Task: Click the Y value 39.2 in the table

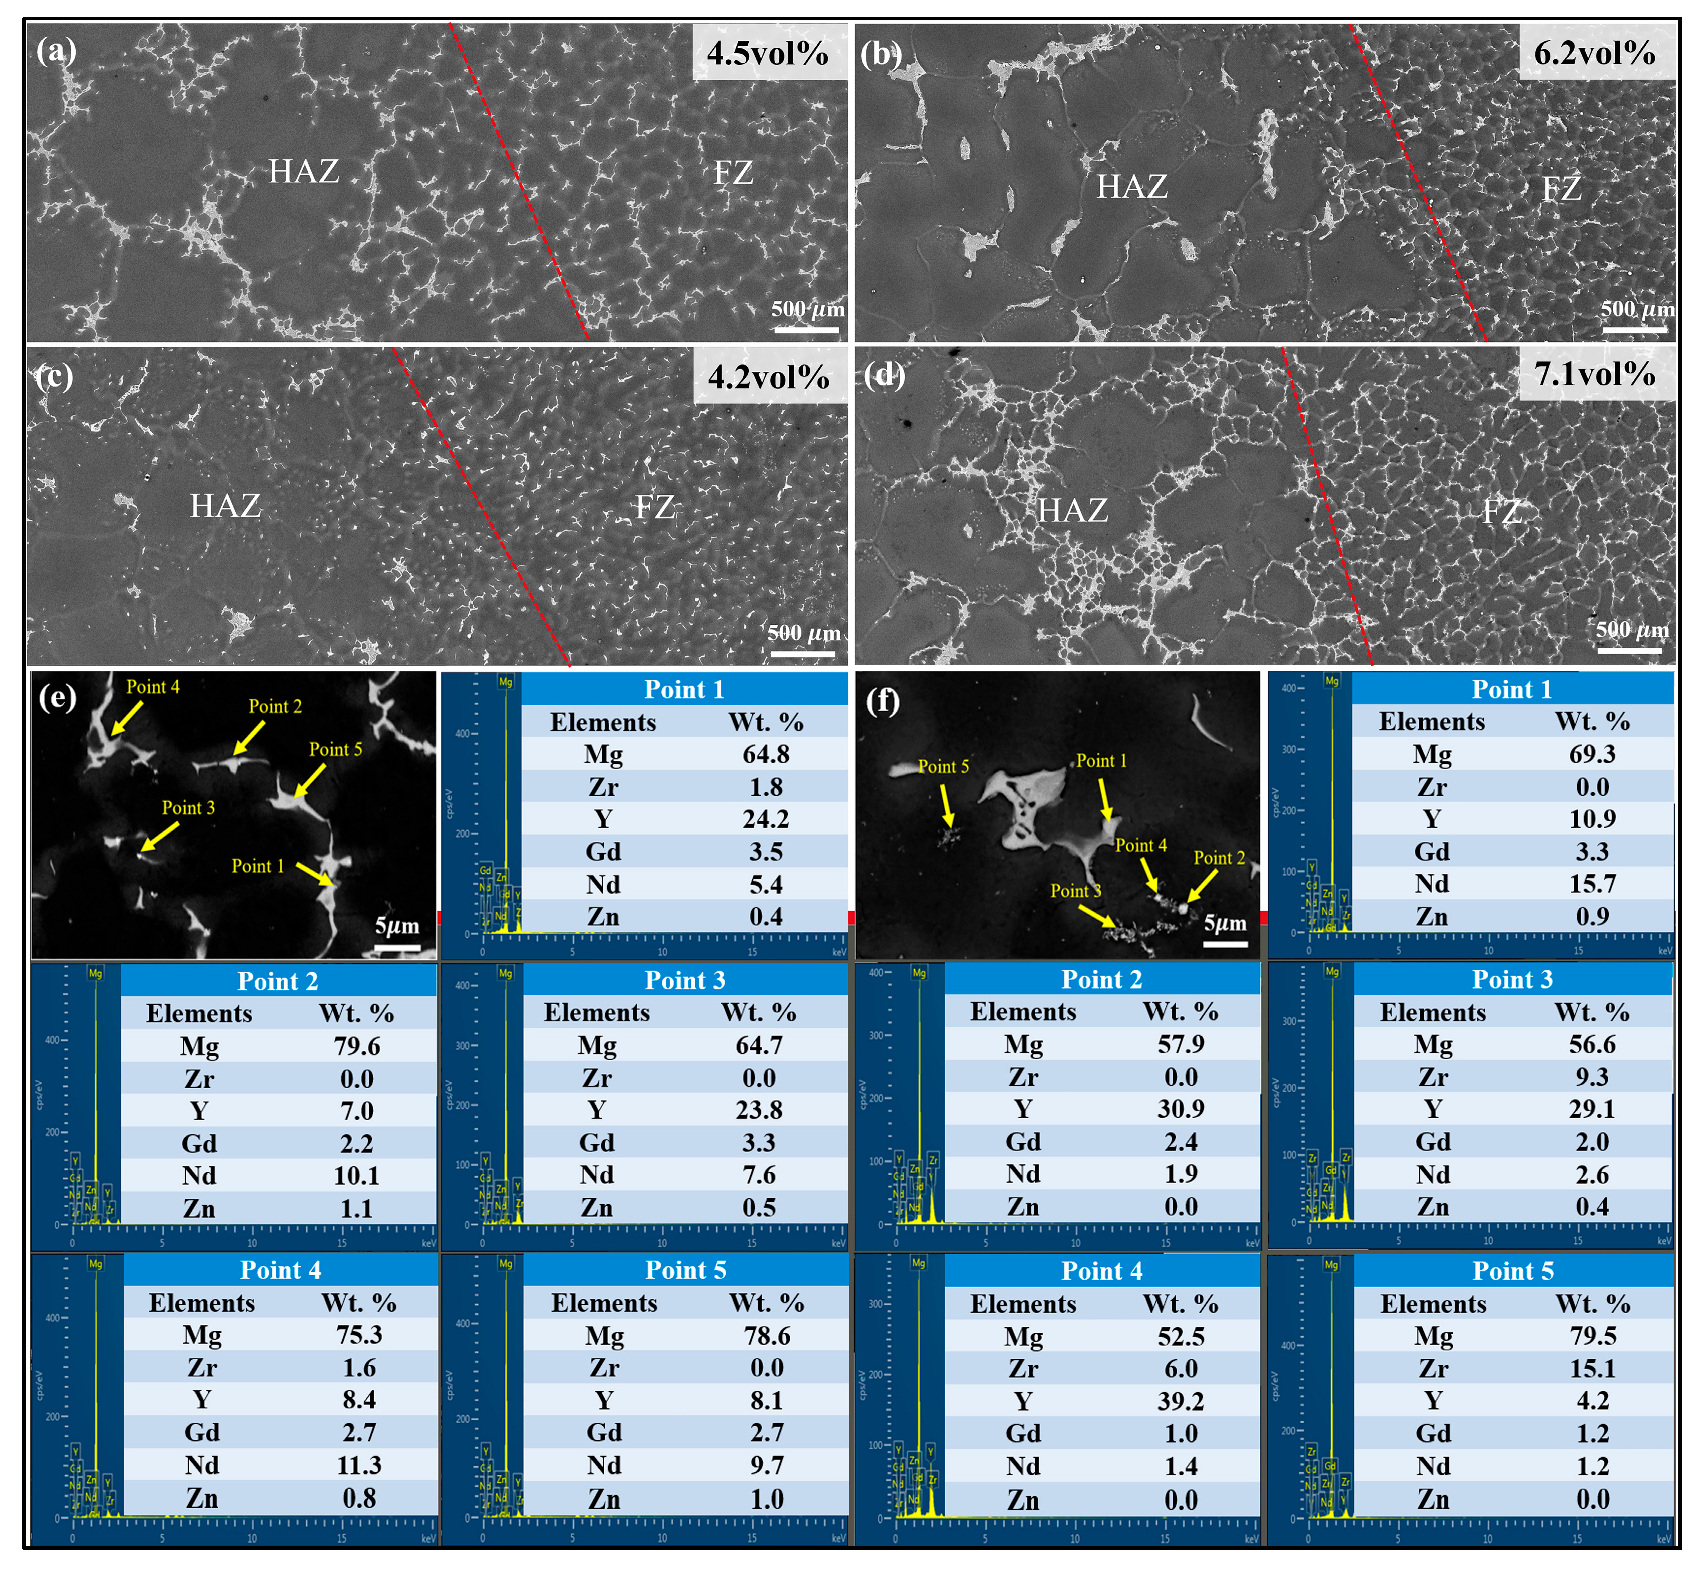Action: coord(1181,1401)
